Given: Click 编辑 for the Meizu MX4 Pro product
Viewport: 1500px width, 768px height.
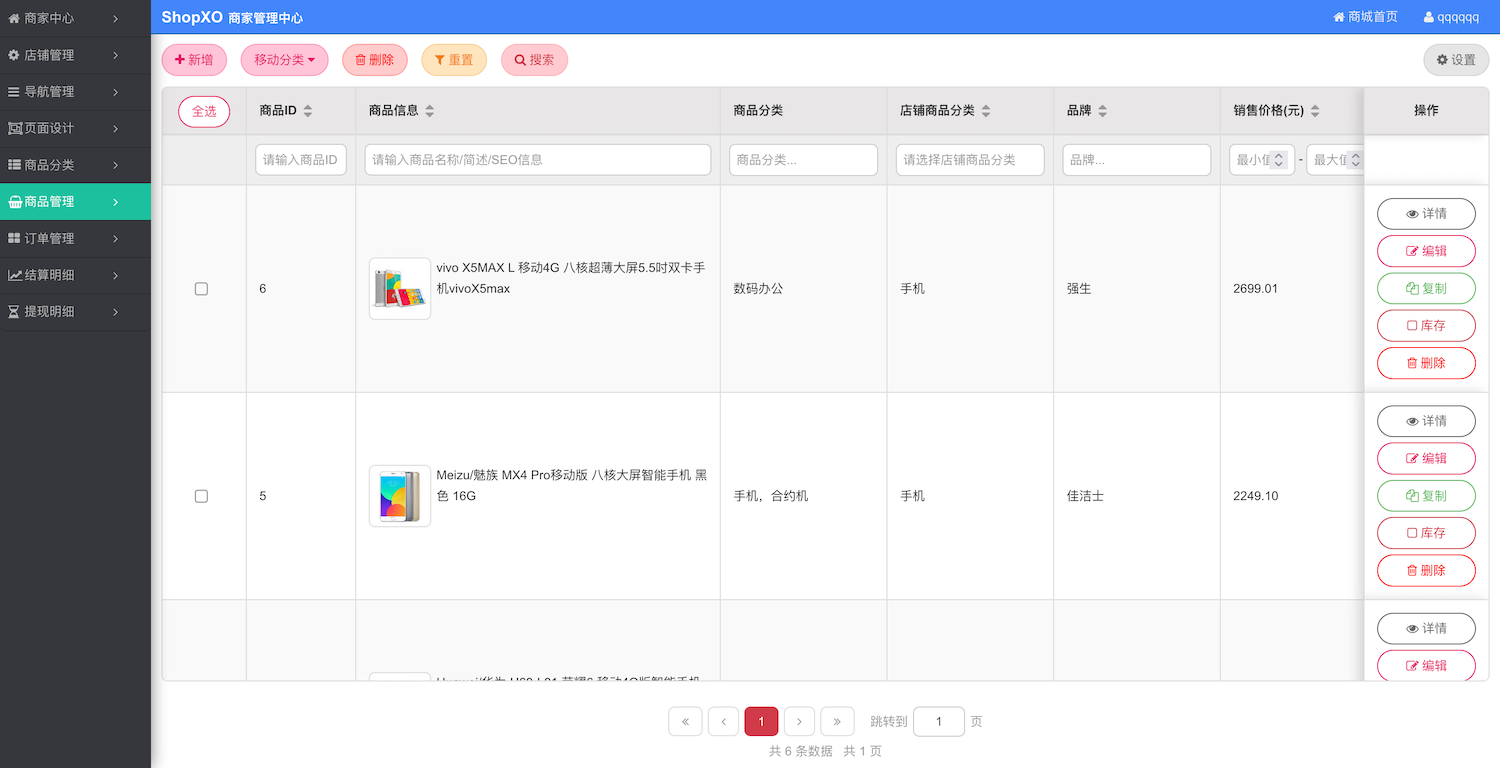Looking at the screenshot, I should coord(1426,458).
